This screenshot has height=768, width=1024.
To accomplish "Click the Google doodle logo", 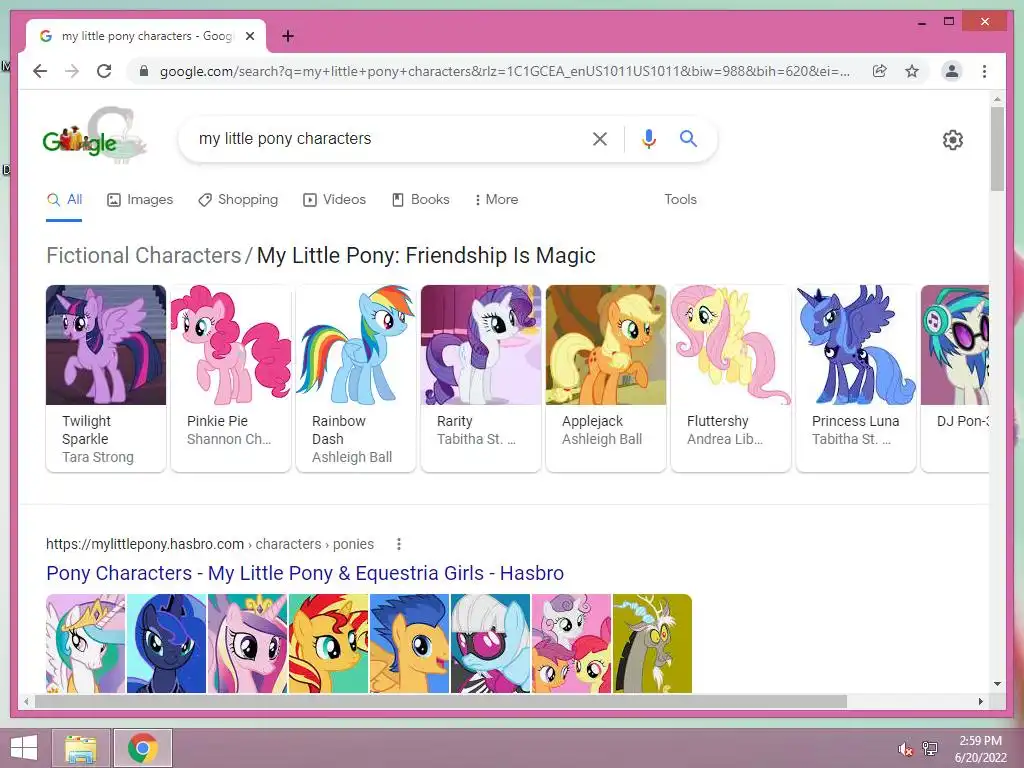I will pyautogui.click(x=95, y=135).
